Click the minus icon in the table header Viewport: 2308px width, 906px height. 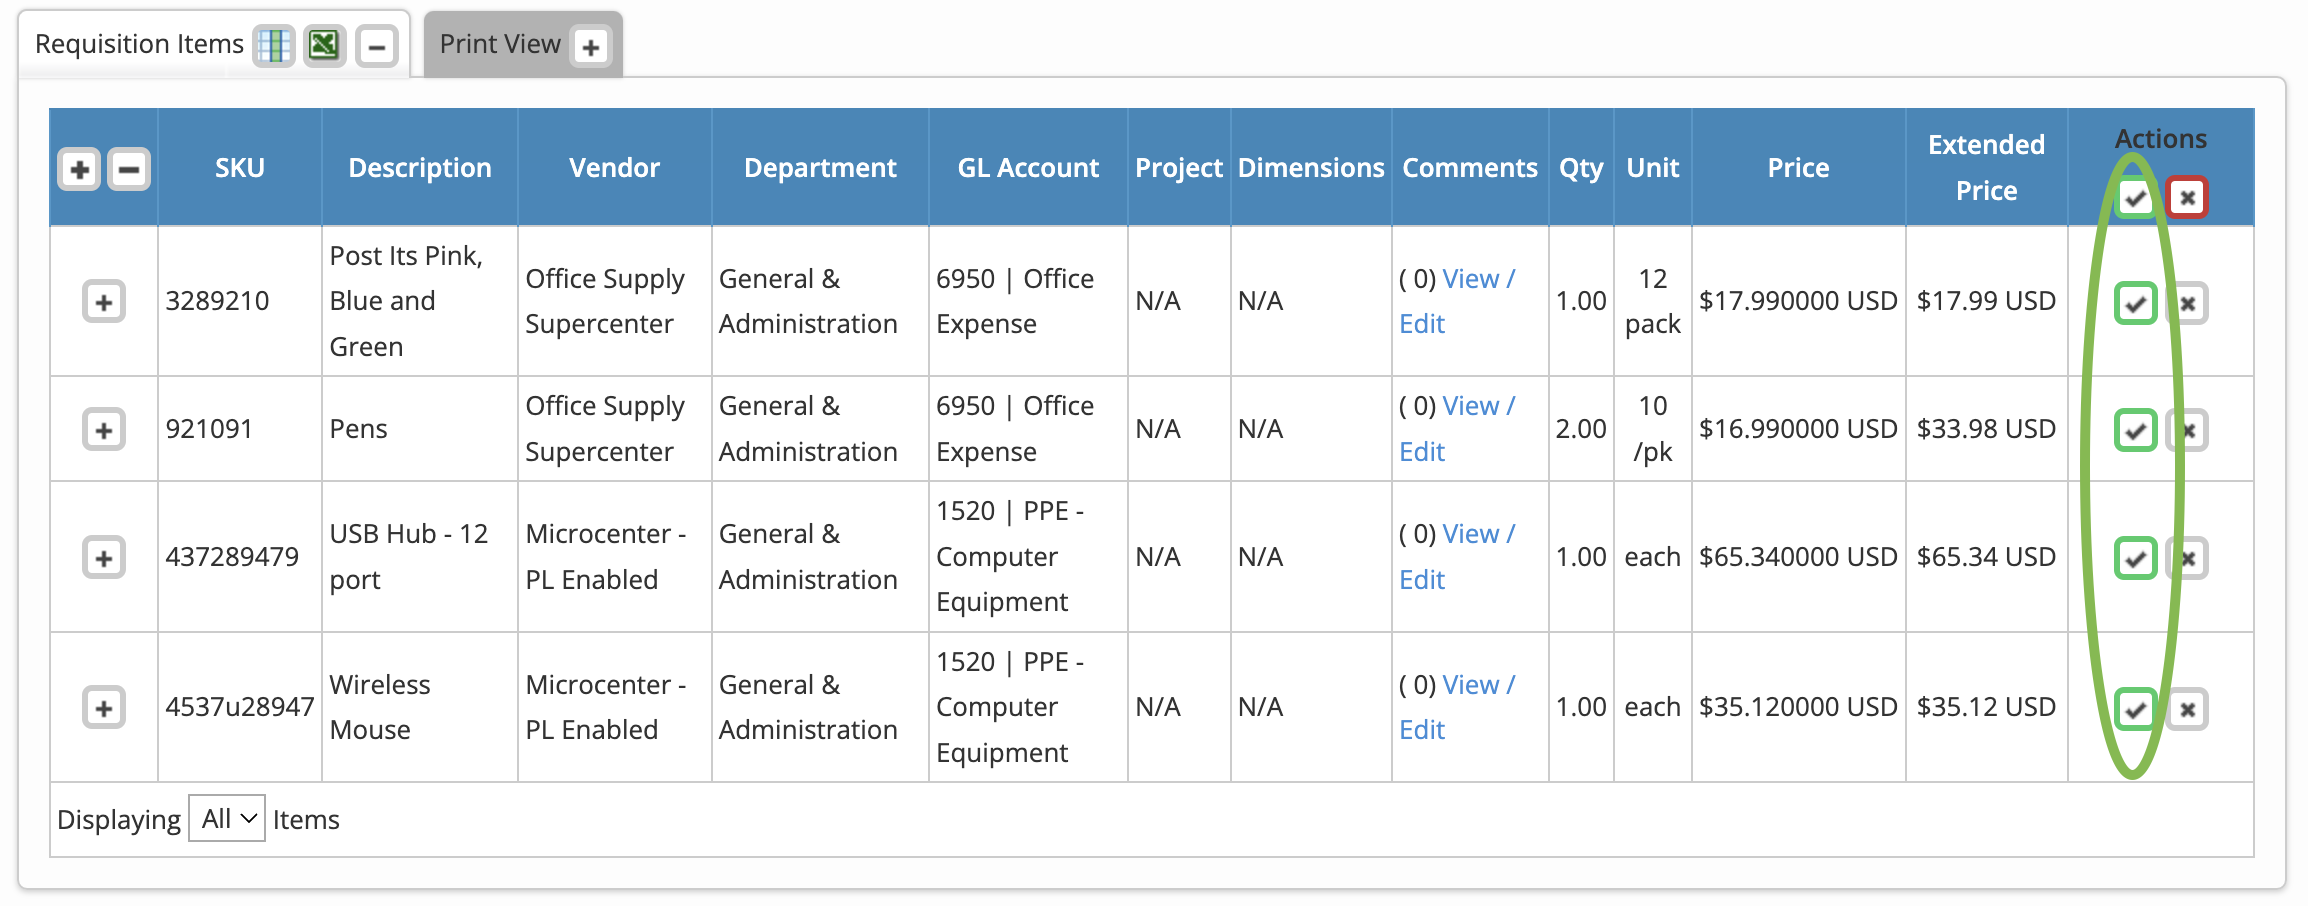(128, 170)
